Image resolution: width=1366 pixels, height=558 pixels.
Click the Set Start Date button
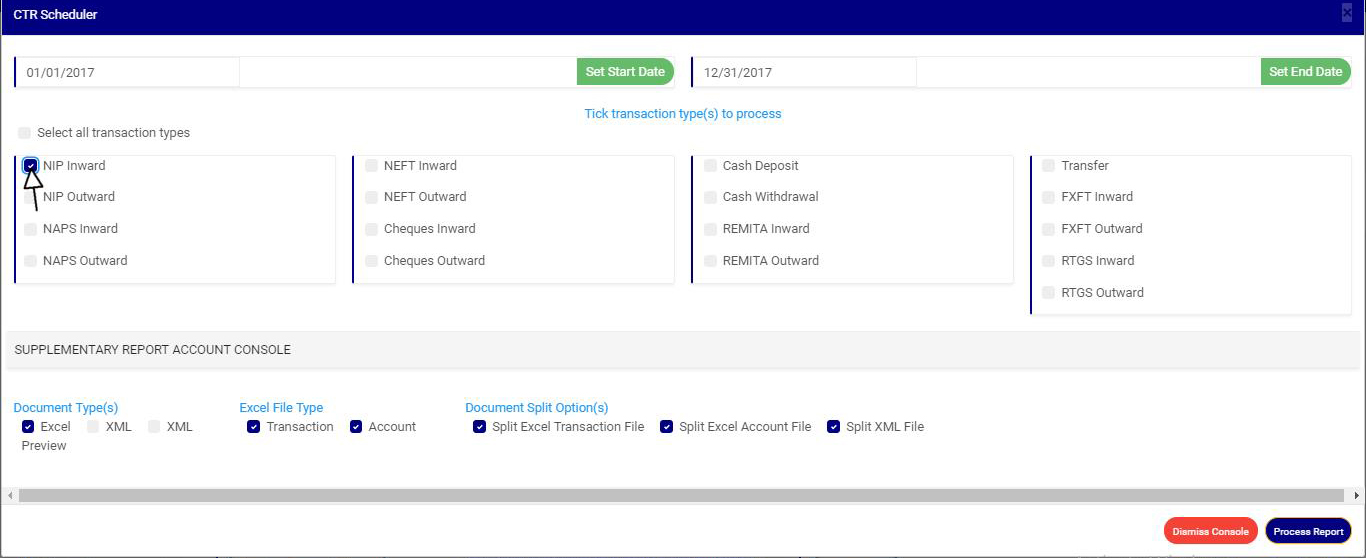(625, 72)
